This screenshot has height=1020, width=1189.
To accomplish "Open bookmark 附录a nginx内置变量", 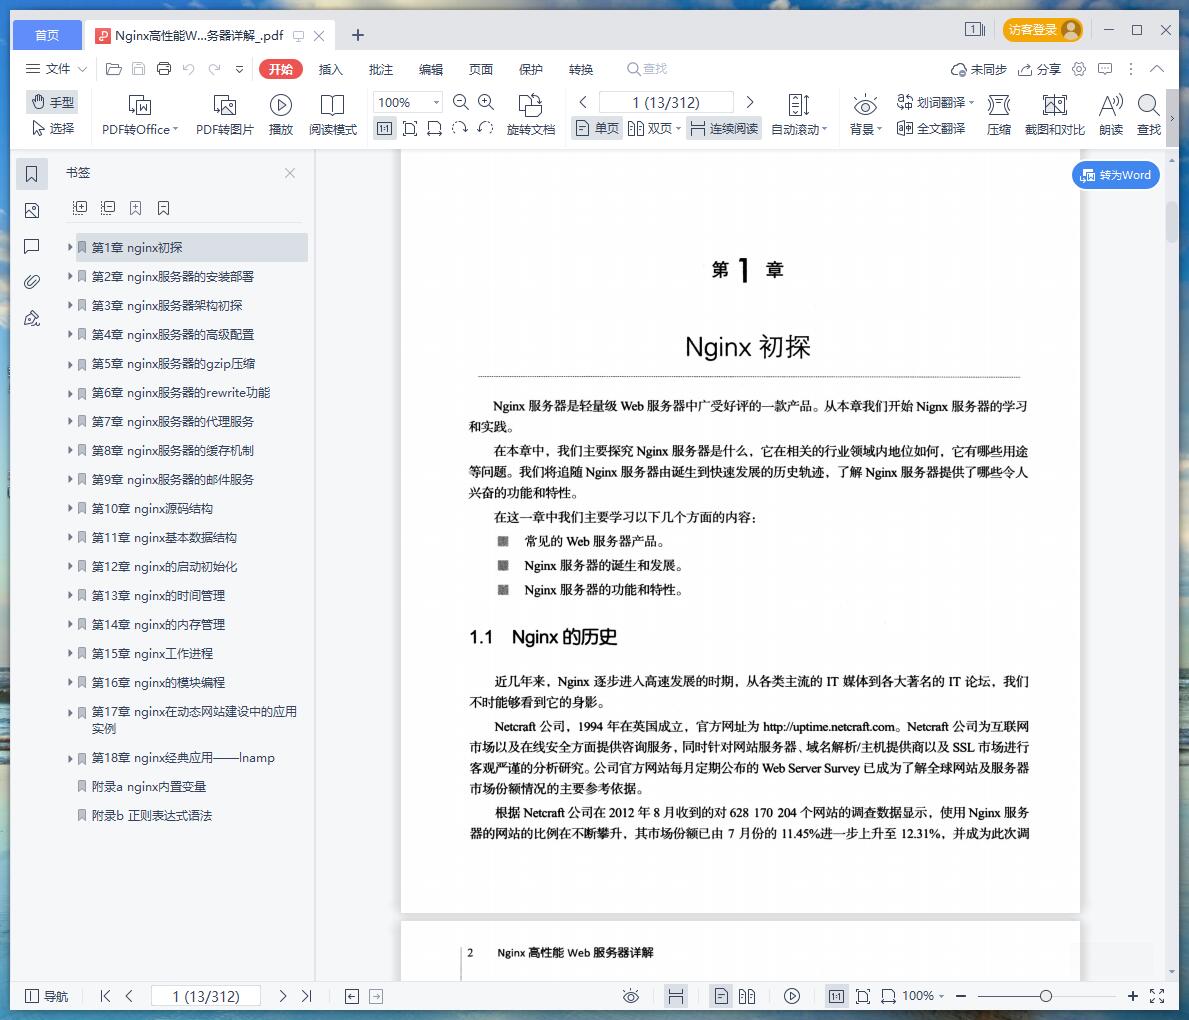I will click(x=149, y=786).
